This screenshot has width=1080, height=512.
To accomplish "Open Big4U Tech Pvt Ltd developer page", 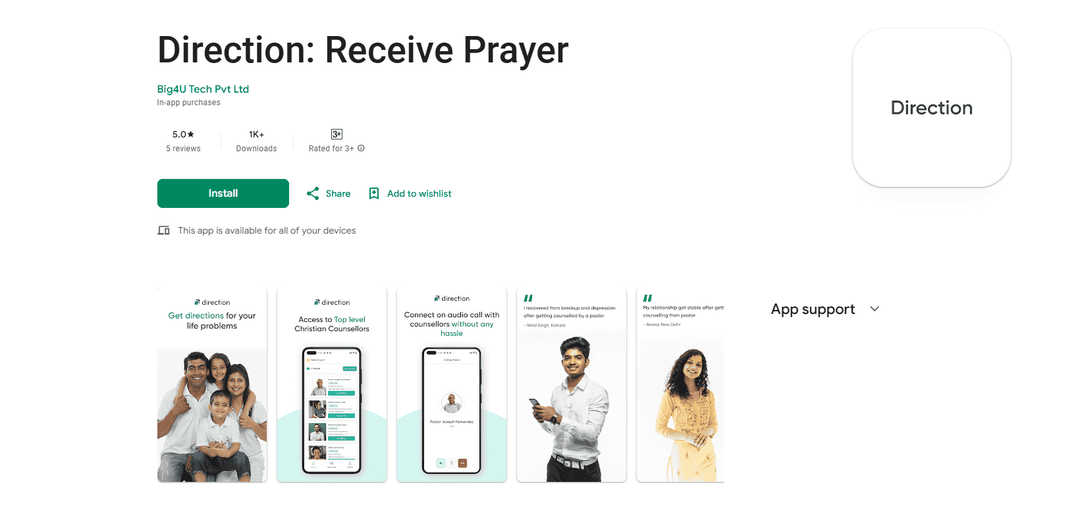I will click(203, 90).
